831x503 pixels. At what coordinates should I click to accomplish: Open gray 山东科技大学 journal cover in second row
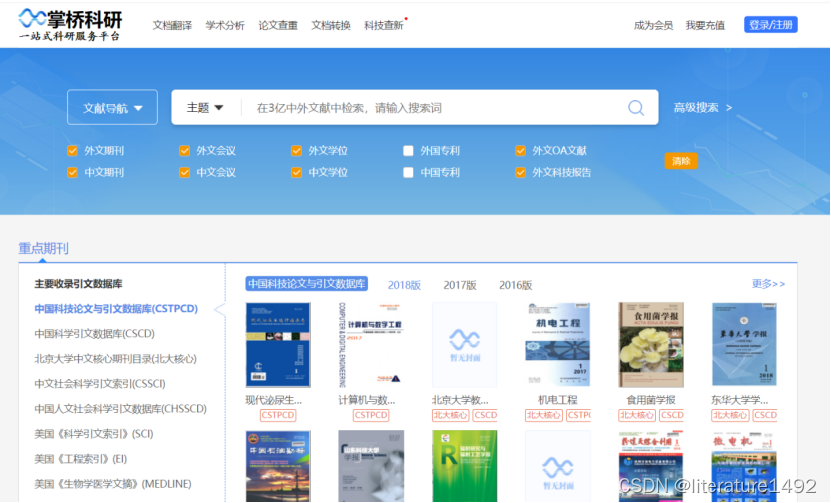371,466
